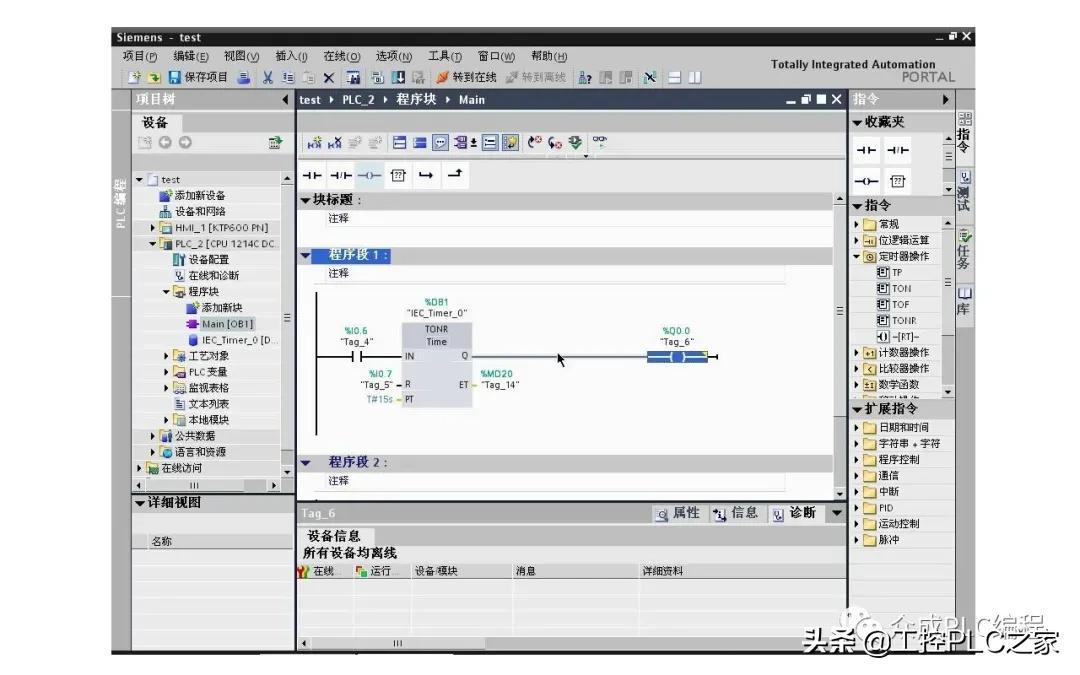Expand the HMI_1 [KTP600 PN] node
This screenshot has height=675, width=1080.
(153, 227)
